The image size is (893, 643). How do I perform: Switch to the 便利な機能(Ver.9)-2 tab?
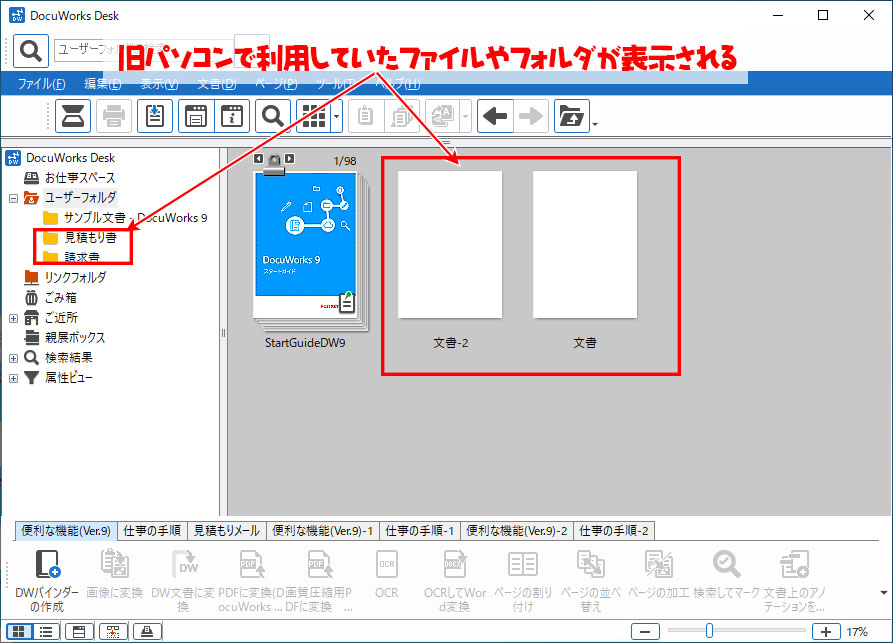click(x=517, y=531)
